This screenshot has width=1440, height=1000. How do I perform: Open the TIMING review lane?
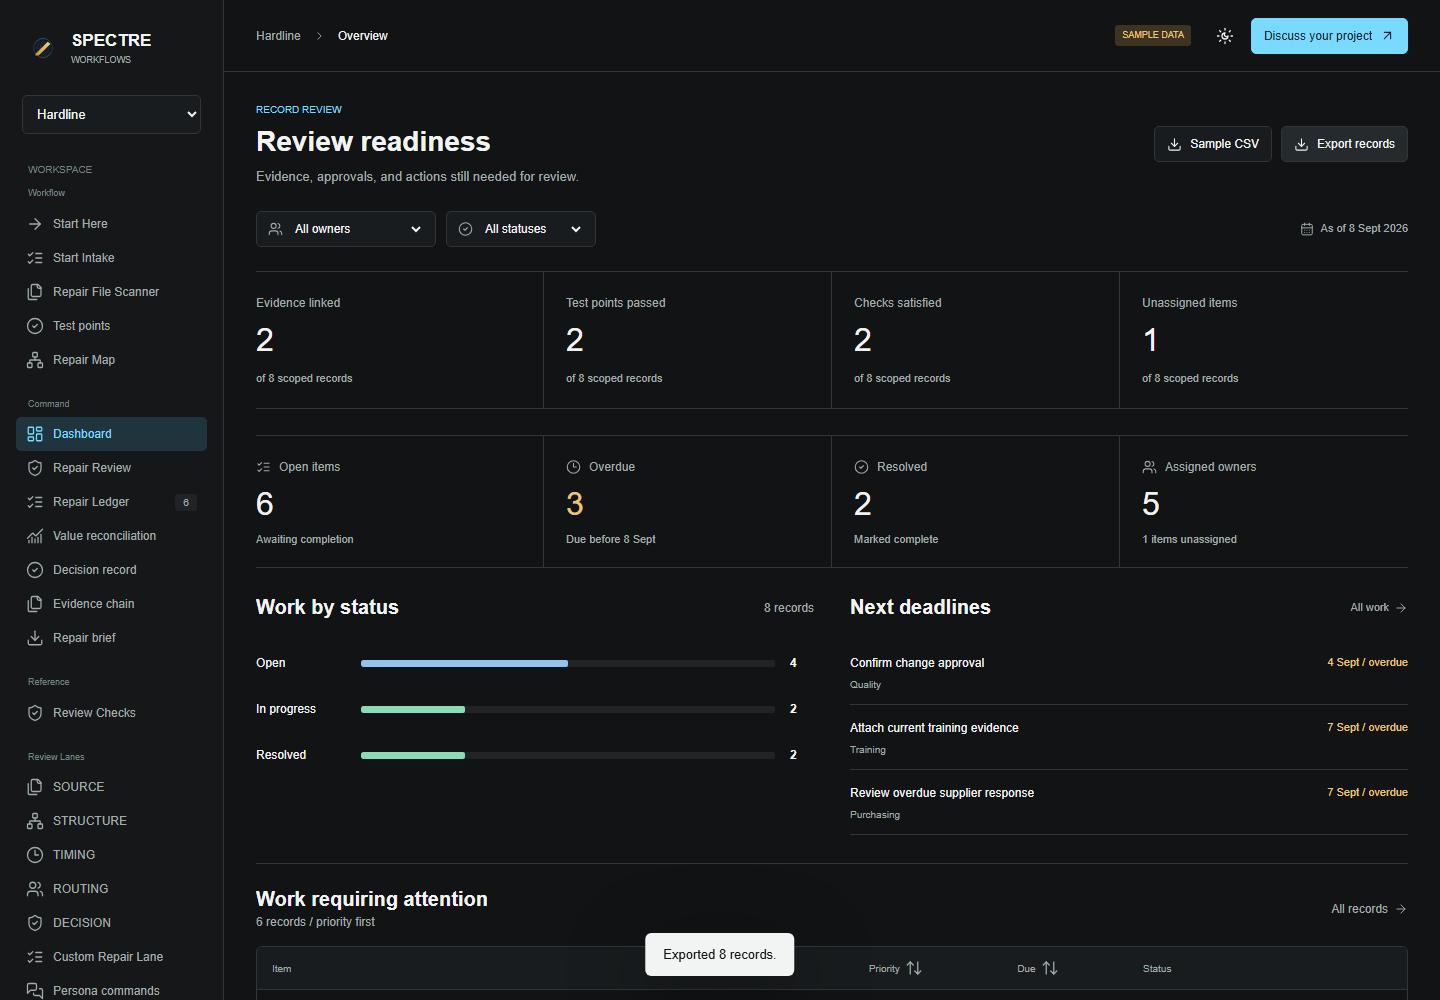[x=111, y=855]
